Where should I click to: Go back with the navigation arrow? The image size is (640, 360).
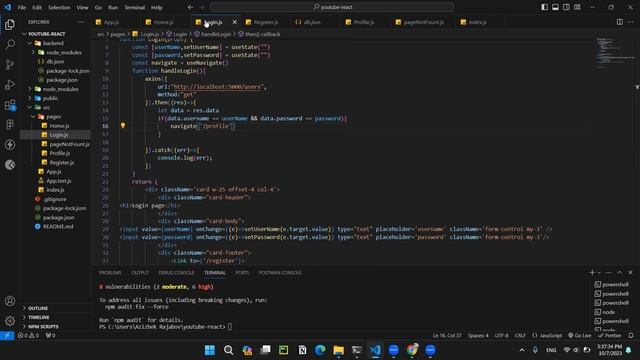(x=191, y=7)
